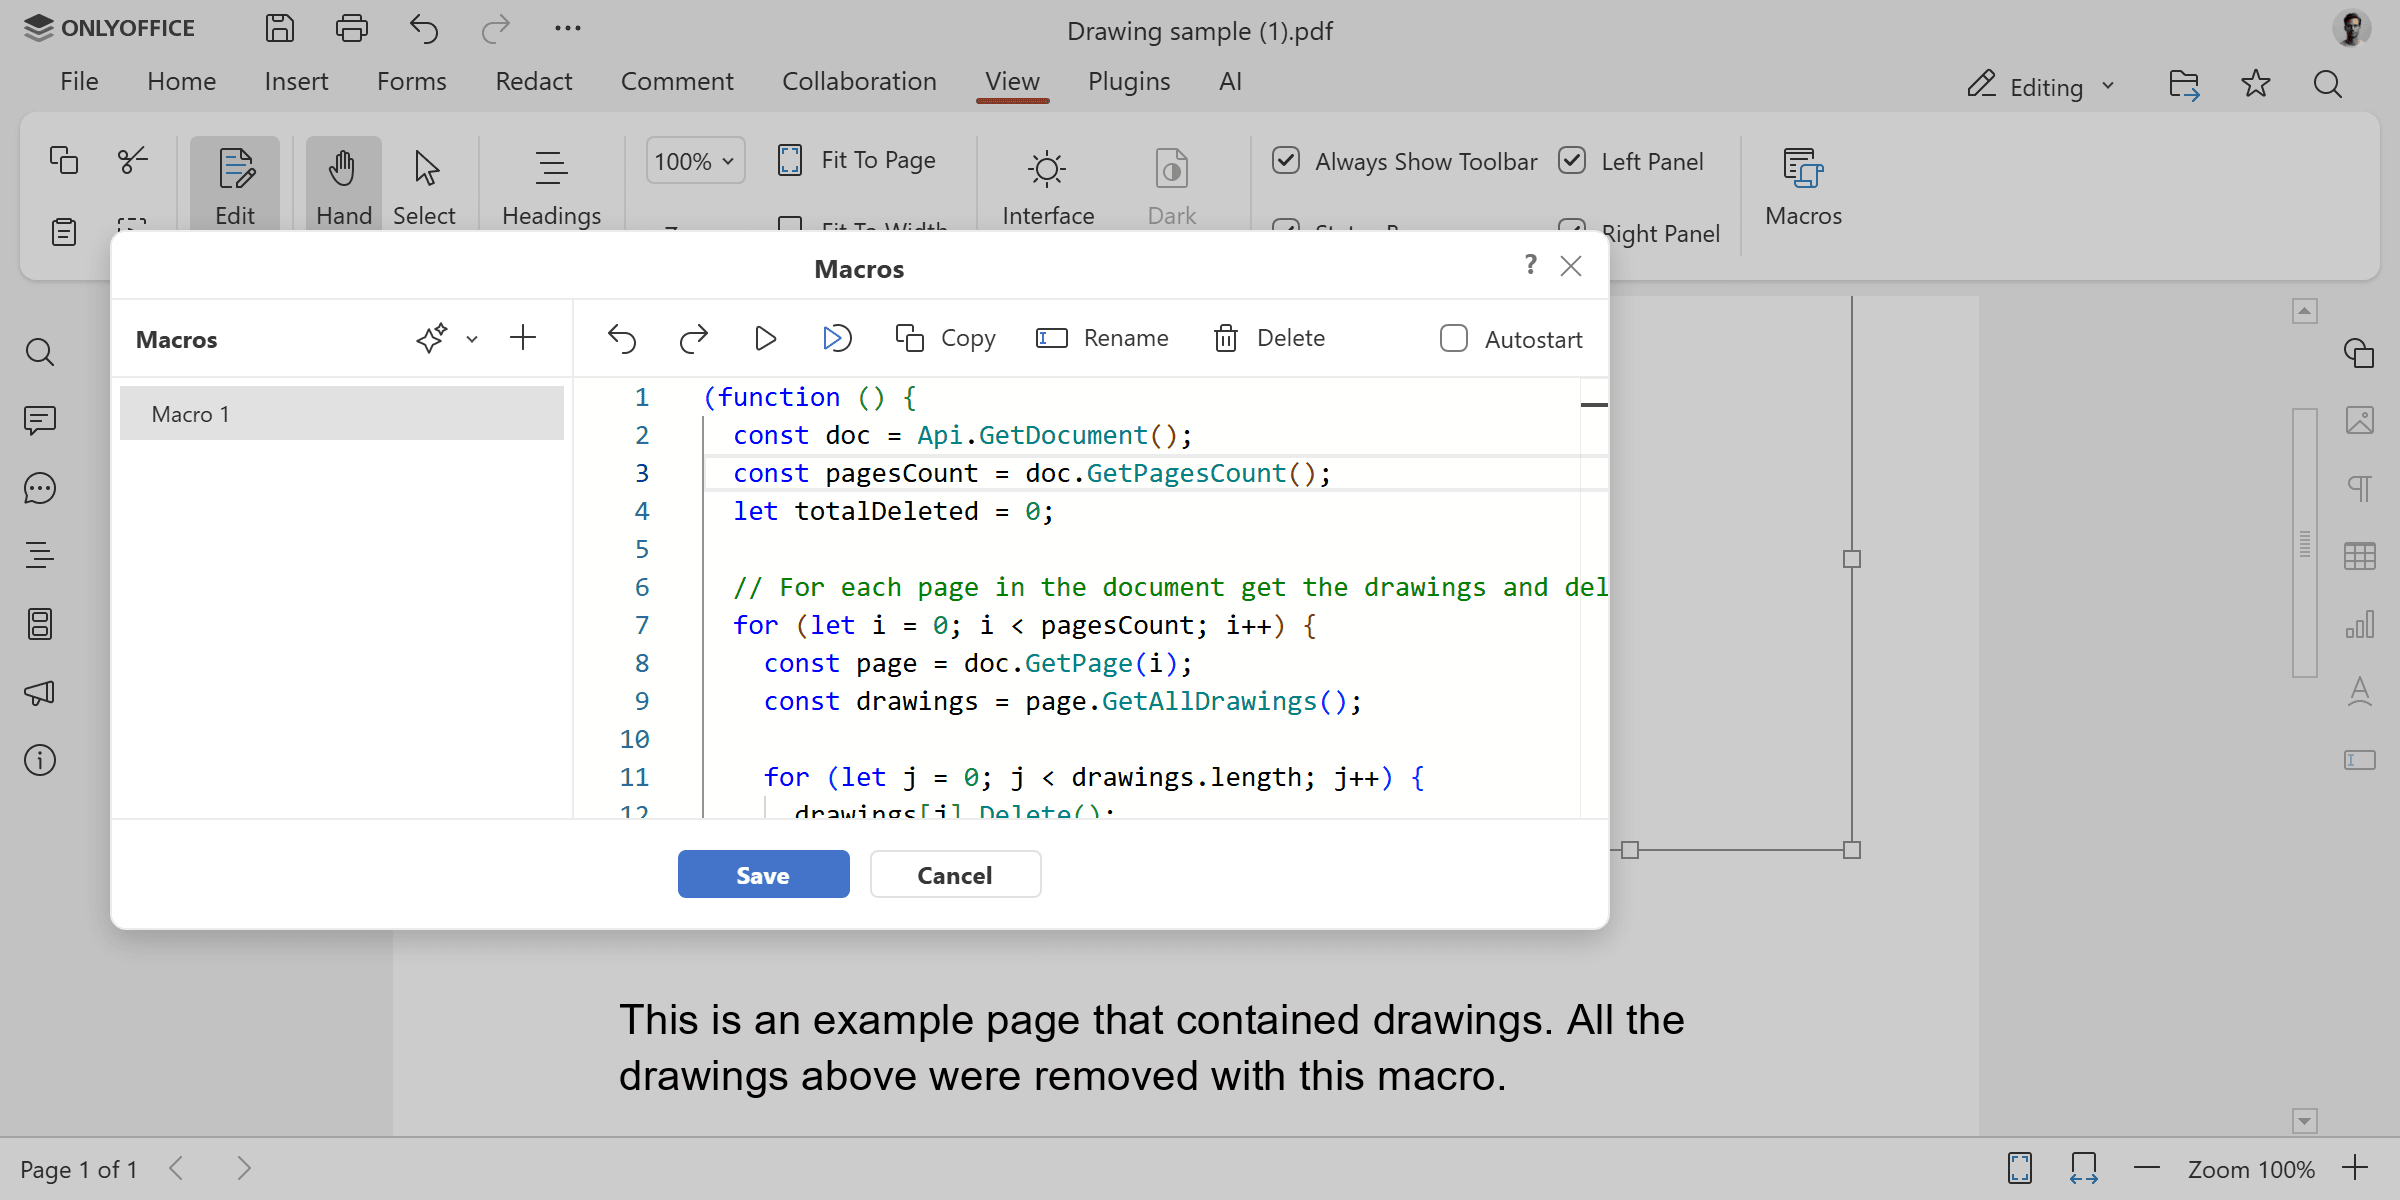Open the search panel in left sidebar
This screenshot has height=1200, width=2400.
tap(40, 352)
